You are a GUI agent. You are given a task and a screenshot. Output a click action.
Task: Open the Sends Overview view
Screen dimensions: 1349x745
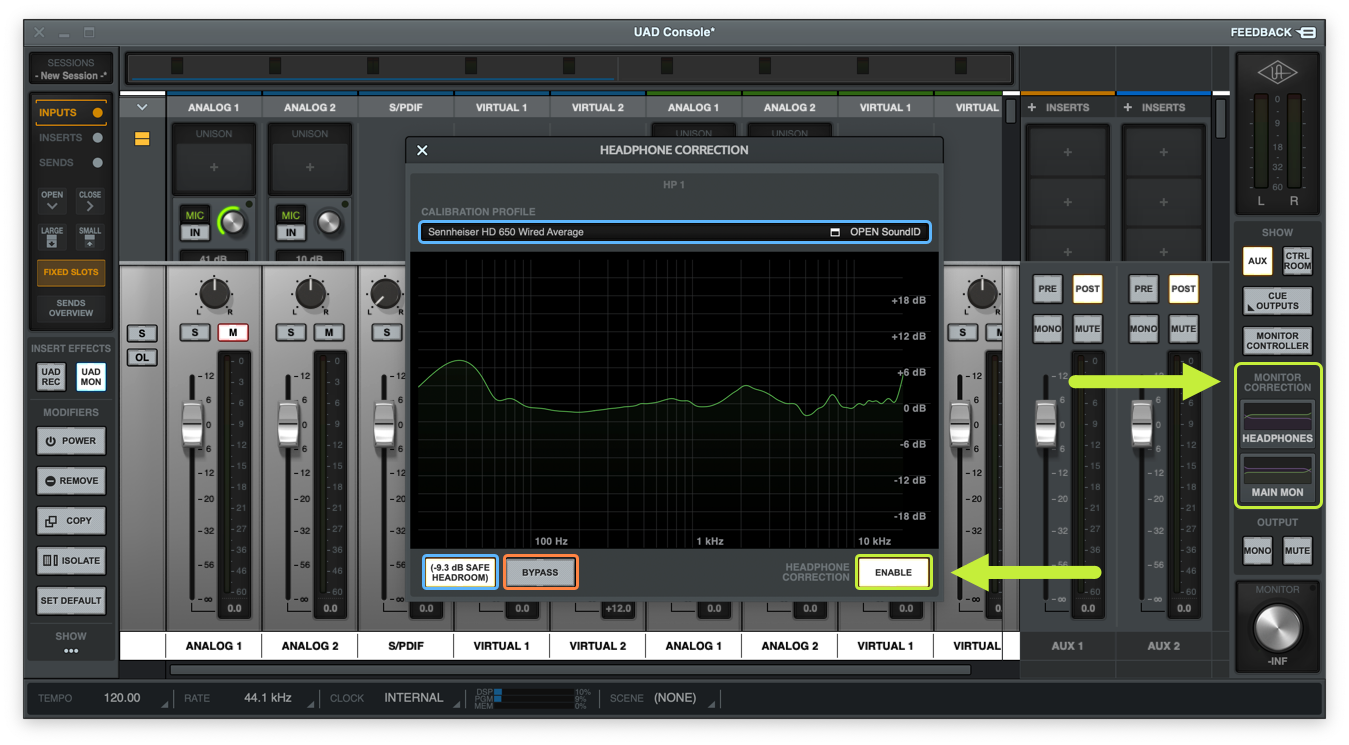71,308
